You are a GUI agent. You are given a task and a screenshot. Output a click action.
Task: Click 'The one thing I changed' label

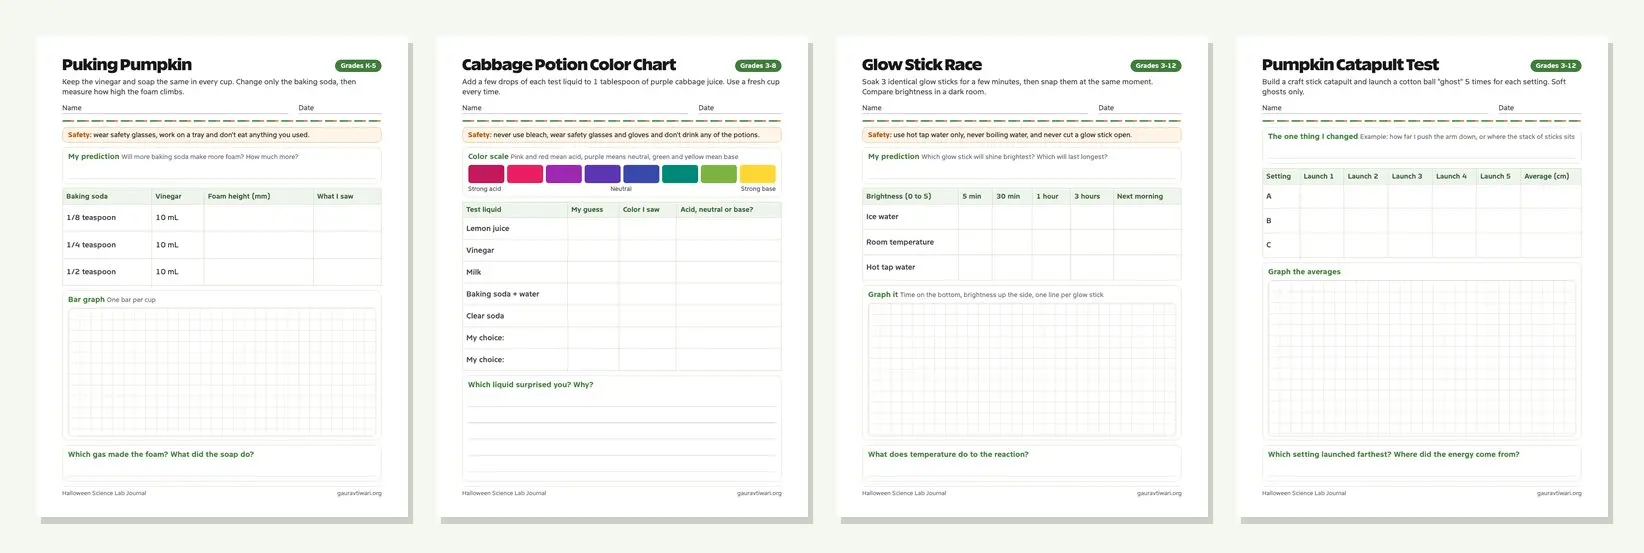[1313, 137]
